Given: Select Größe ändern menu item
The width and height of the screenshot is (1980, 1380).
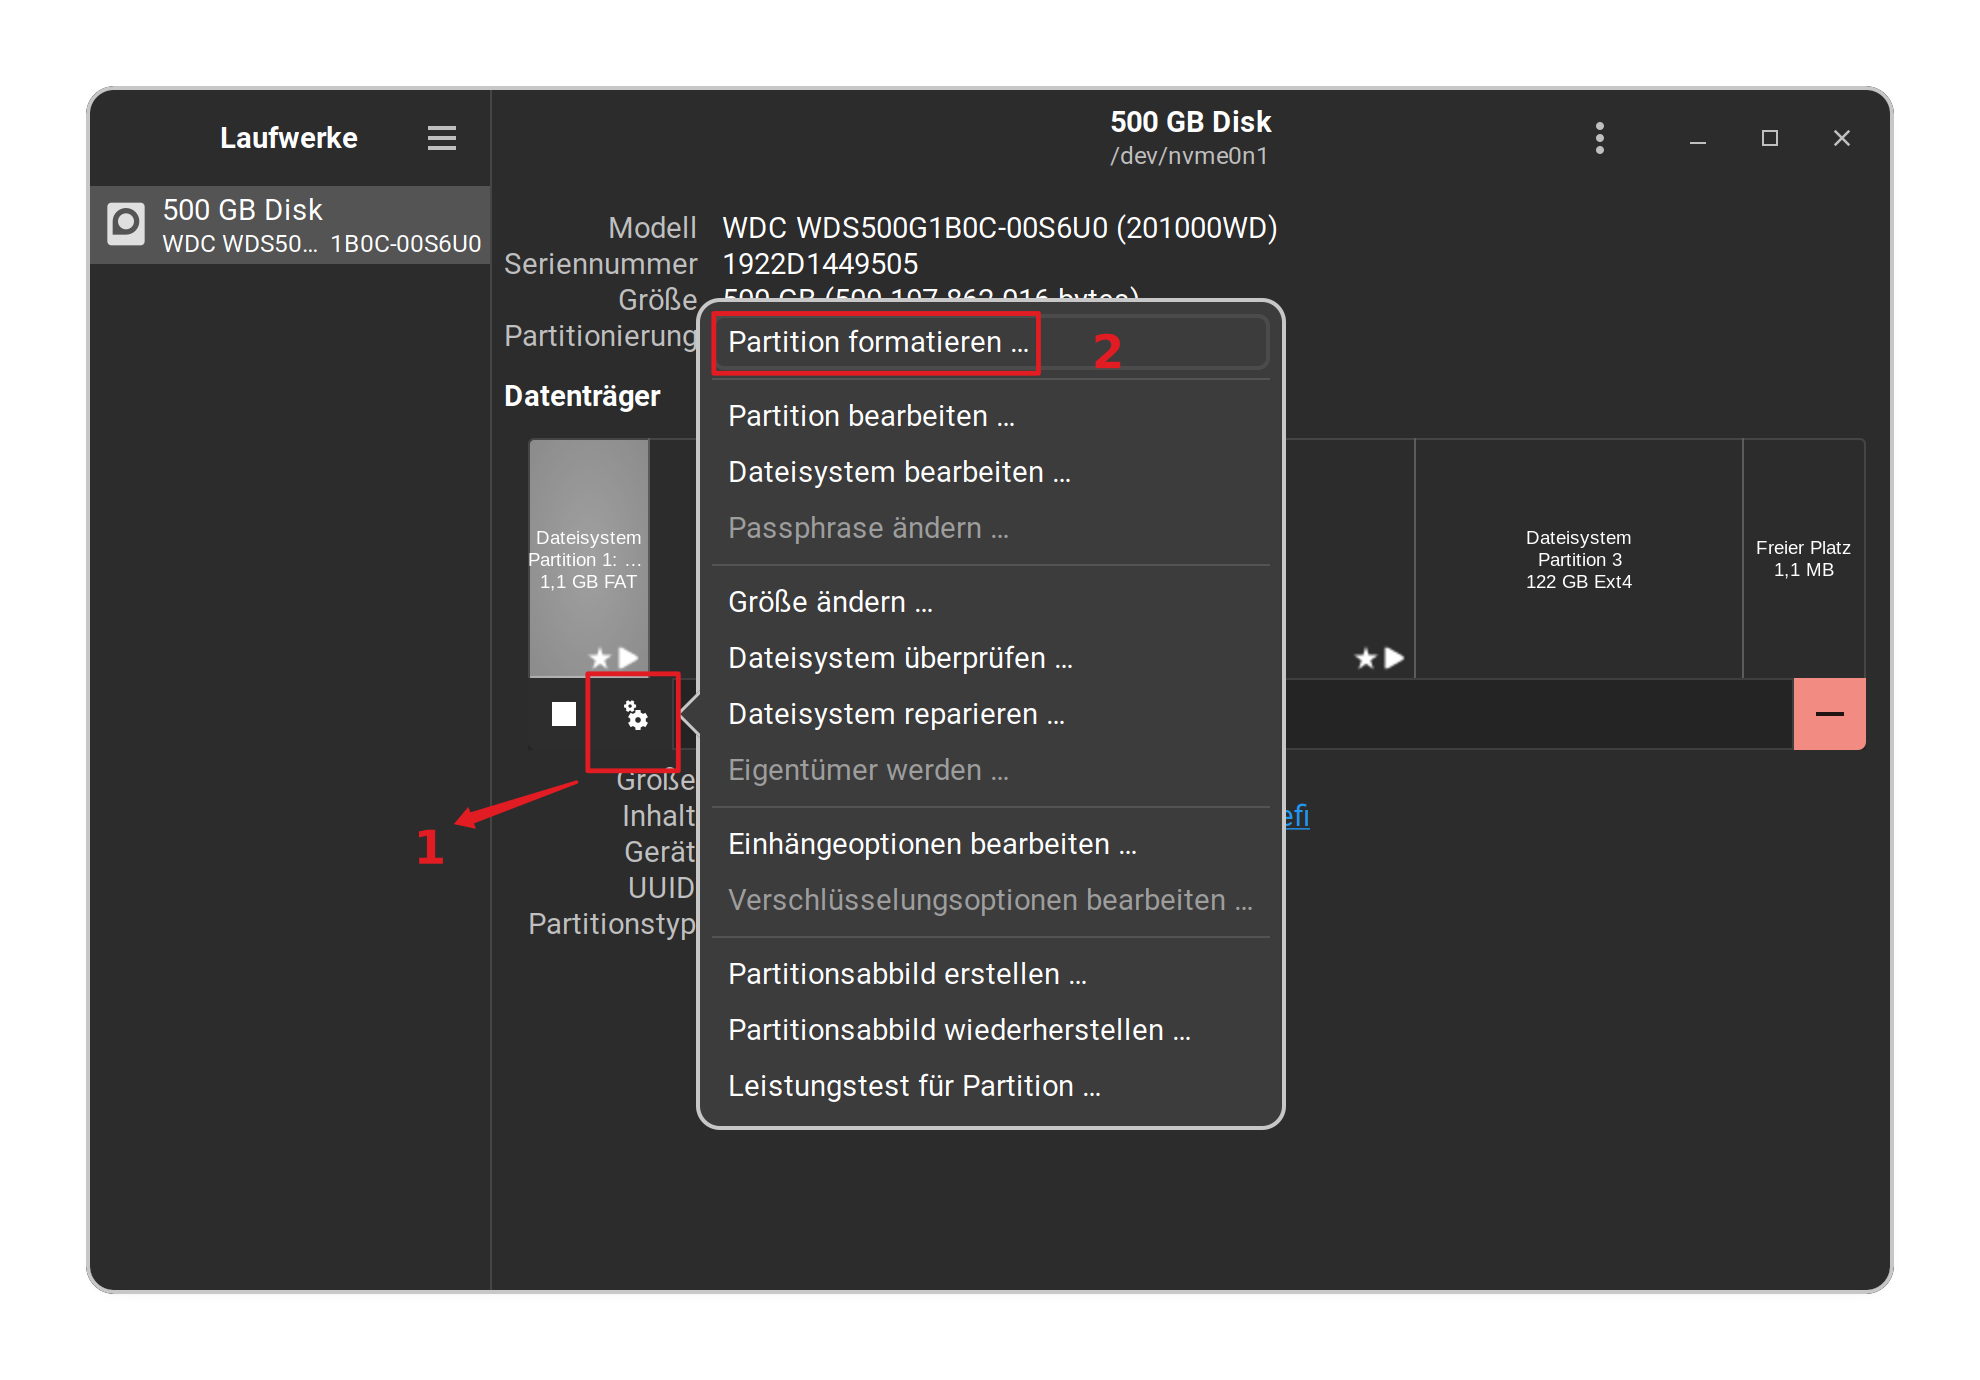Looking at the screenshot, I should 829,602.
